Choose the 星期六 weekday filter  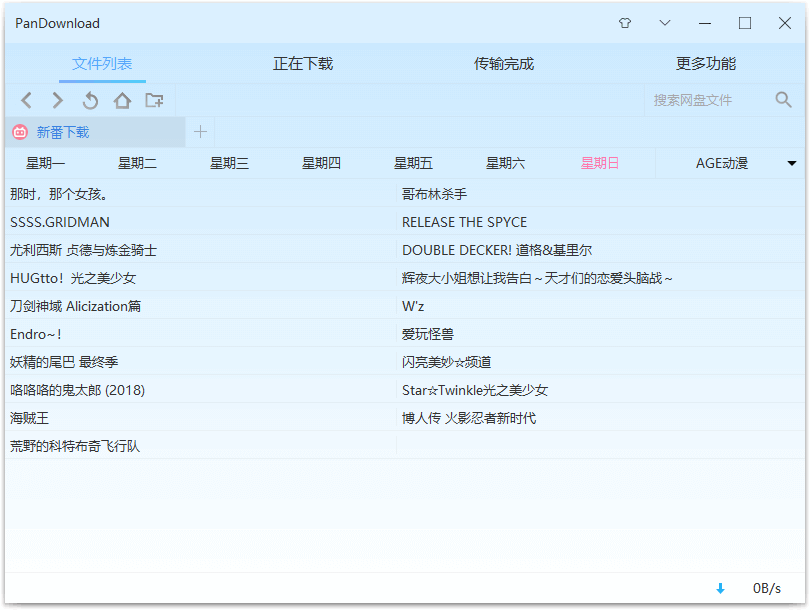point(505,163)
